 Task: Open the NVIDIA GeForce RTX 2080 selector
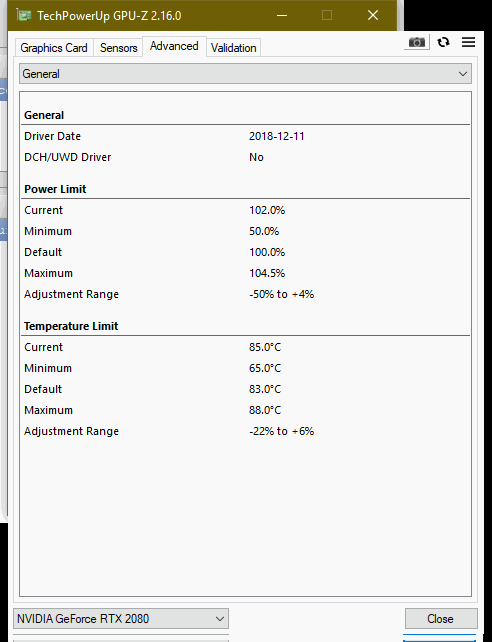pos(121,618)
